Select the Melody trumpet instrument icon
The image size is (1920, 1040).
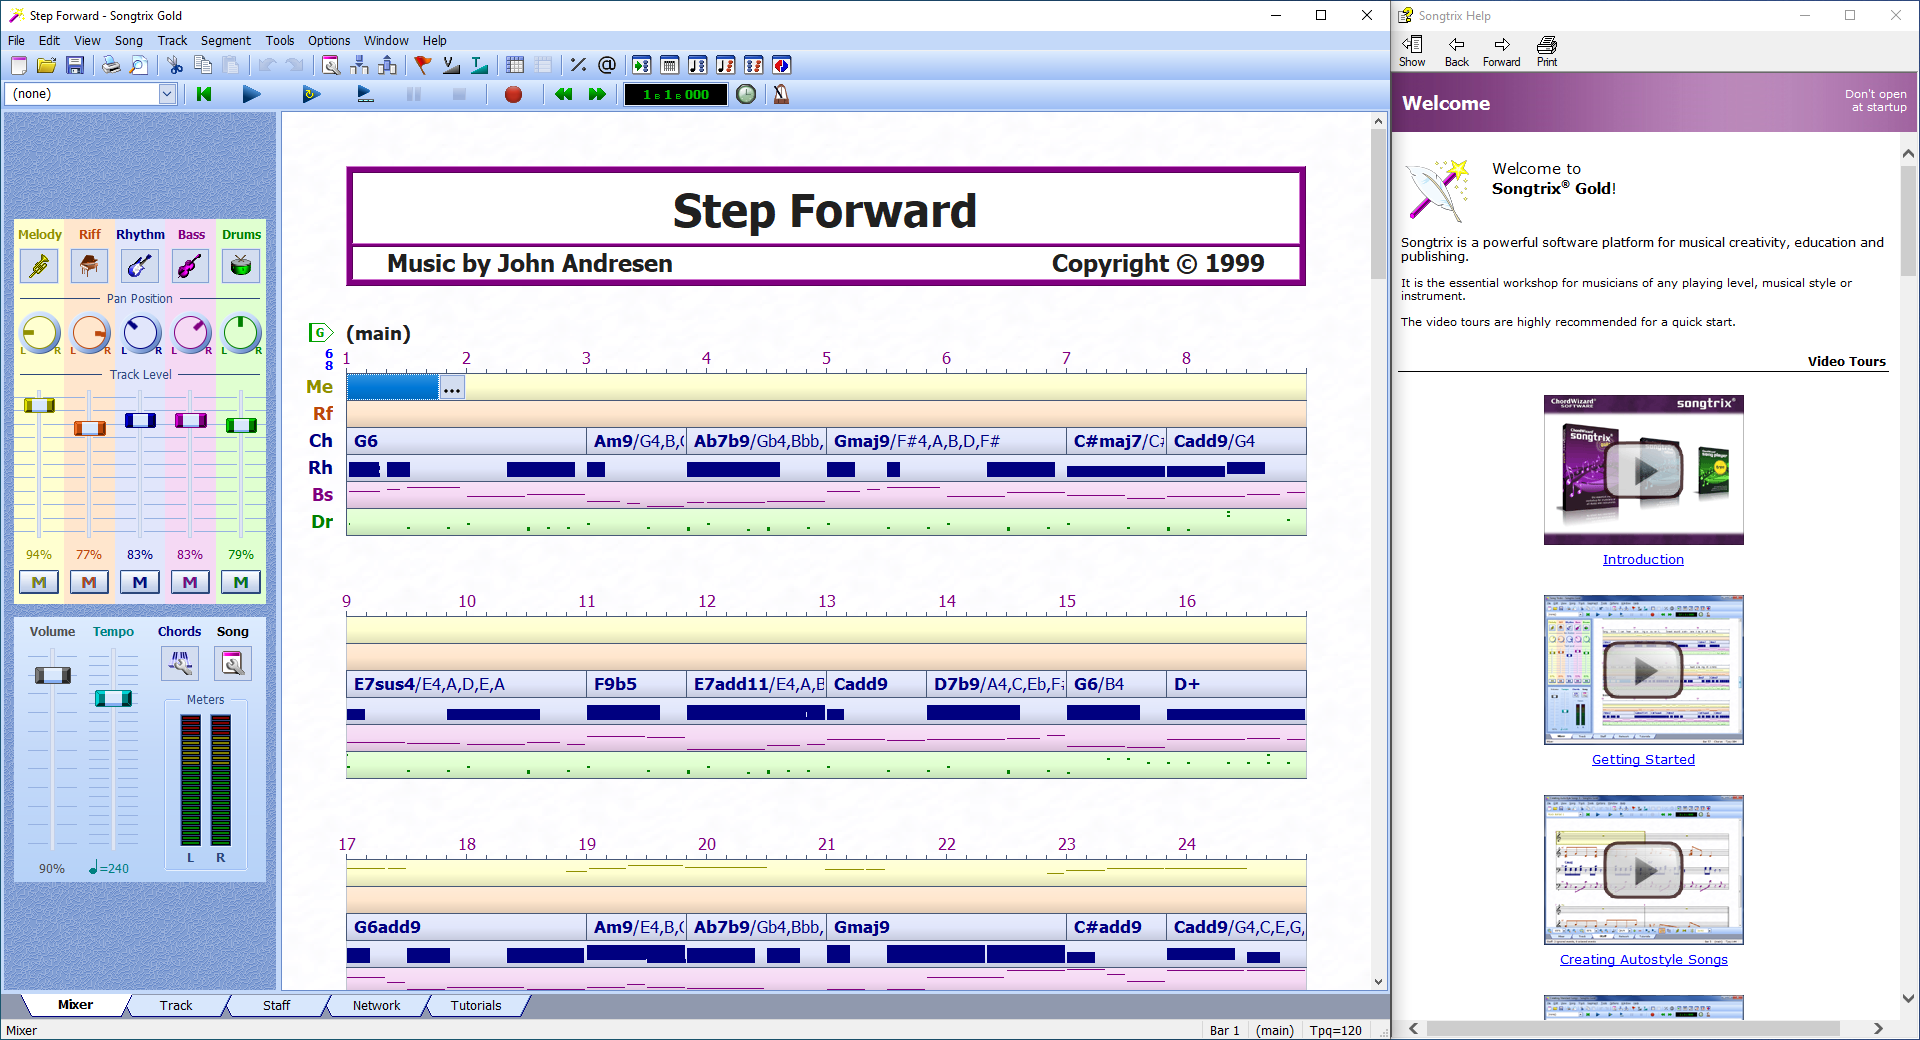tap(39, 266)
